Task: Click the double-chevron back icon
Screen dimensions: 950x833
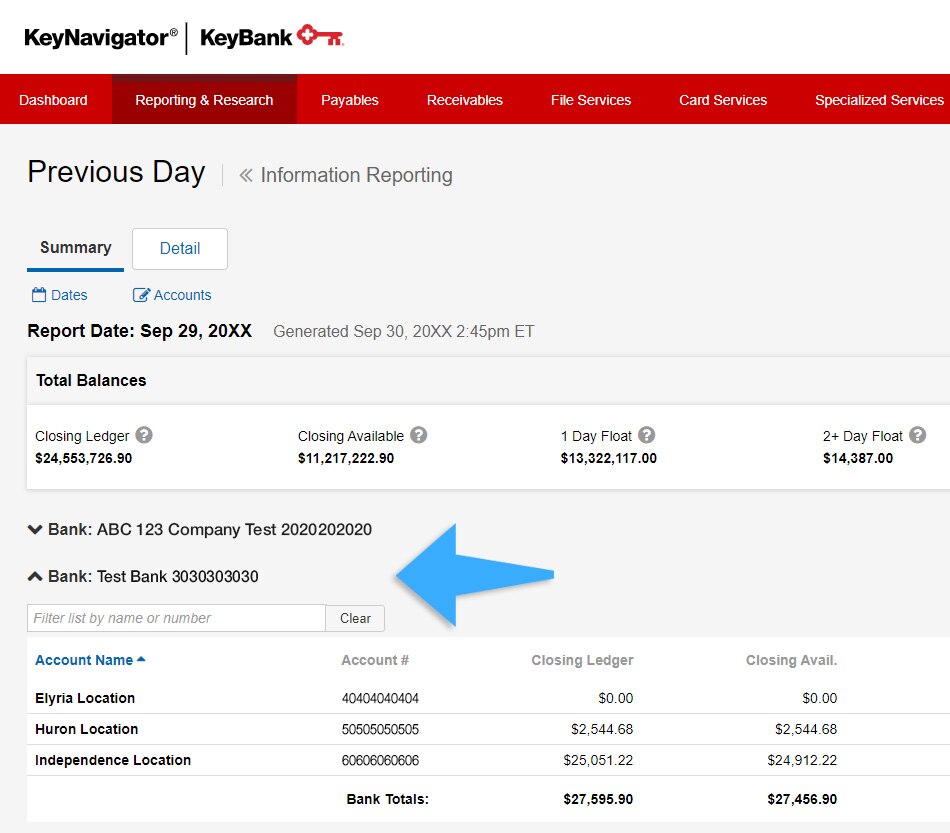Action: click(246, 176)
